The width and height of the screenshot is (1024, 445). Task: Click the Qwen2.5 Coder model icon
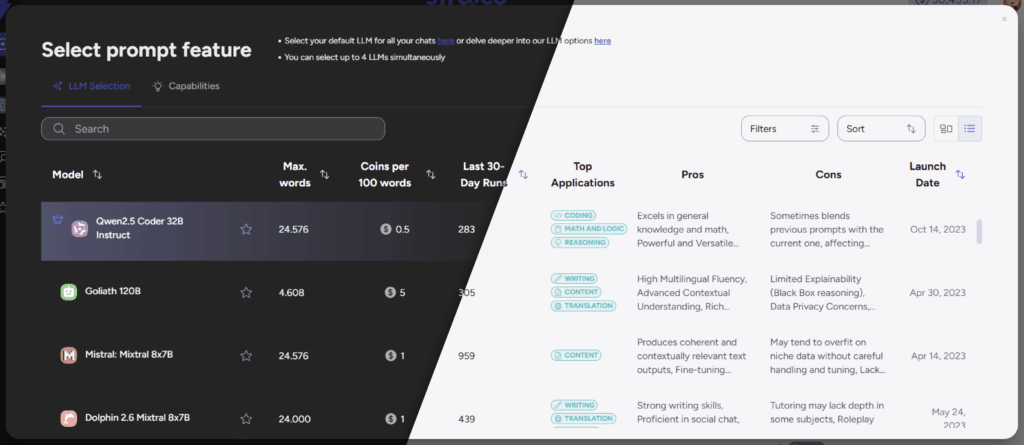click(80, 229)
